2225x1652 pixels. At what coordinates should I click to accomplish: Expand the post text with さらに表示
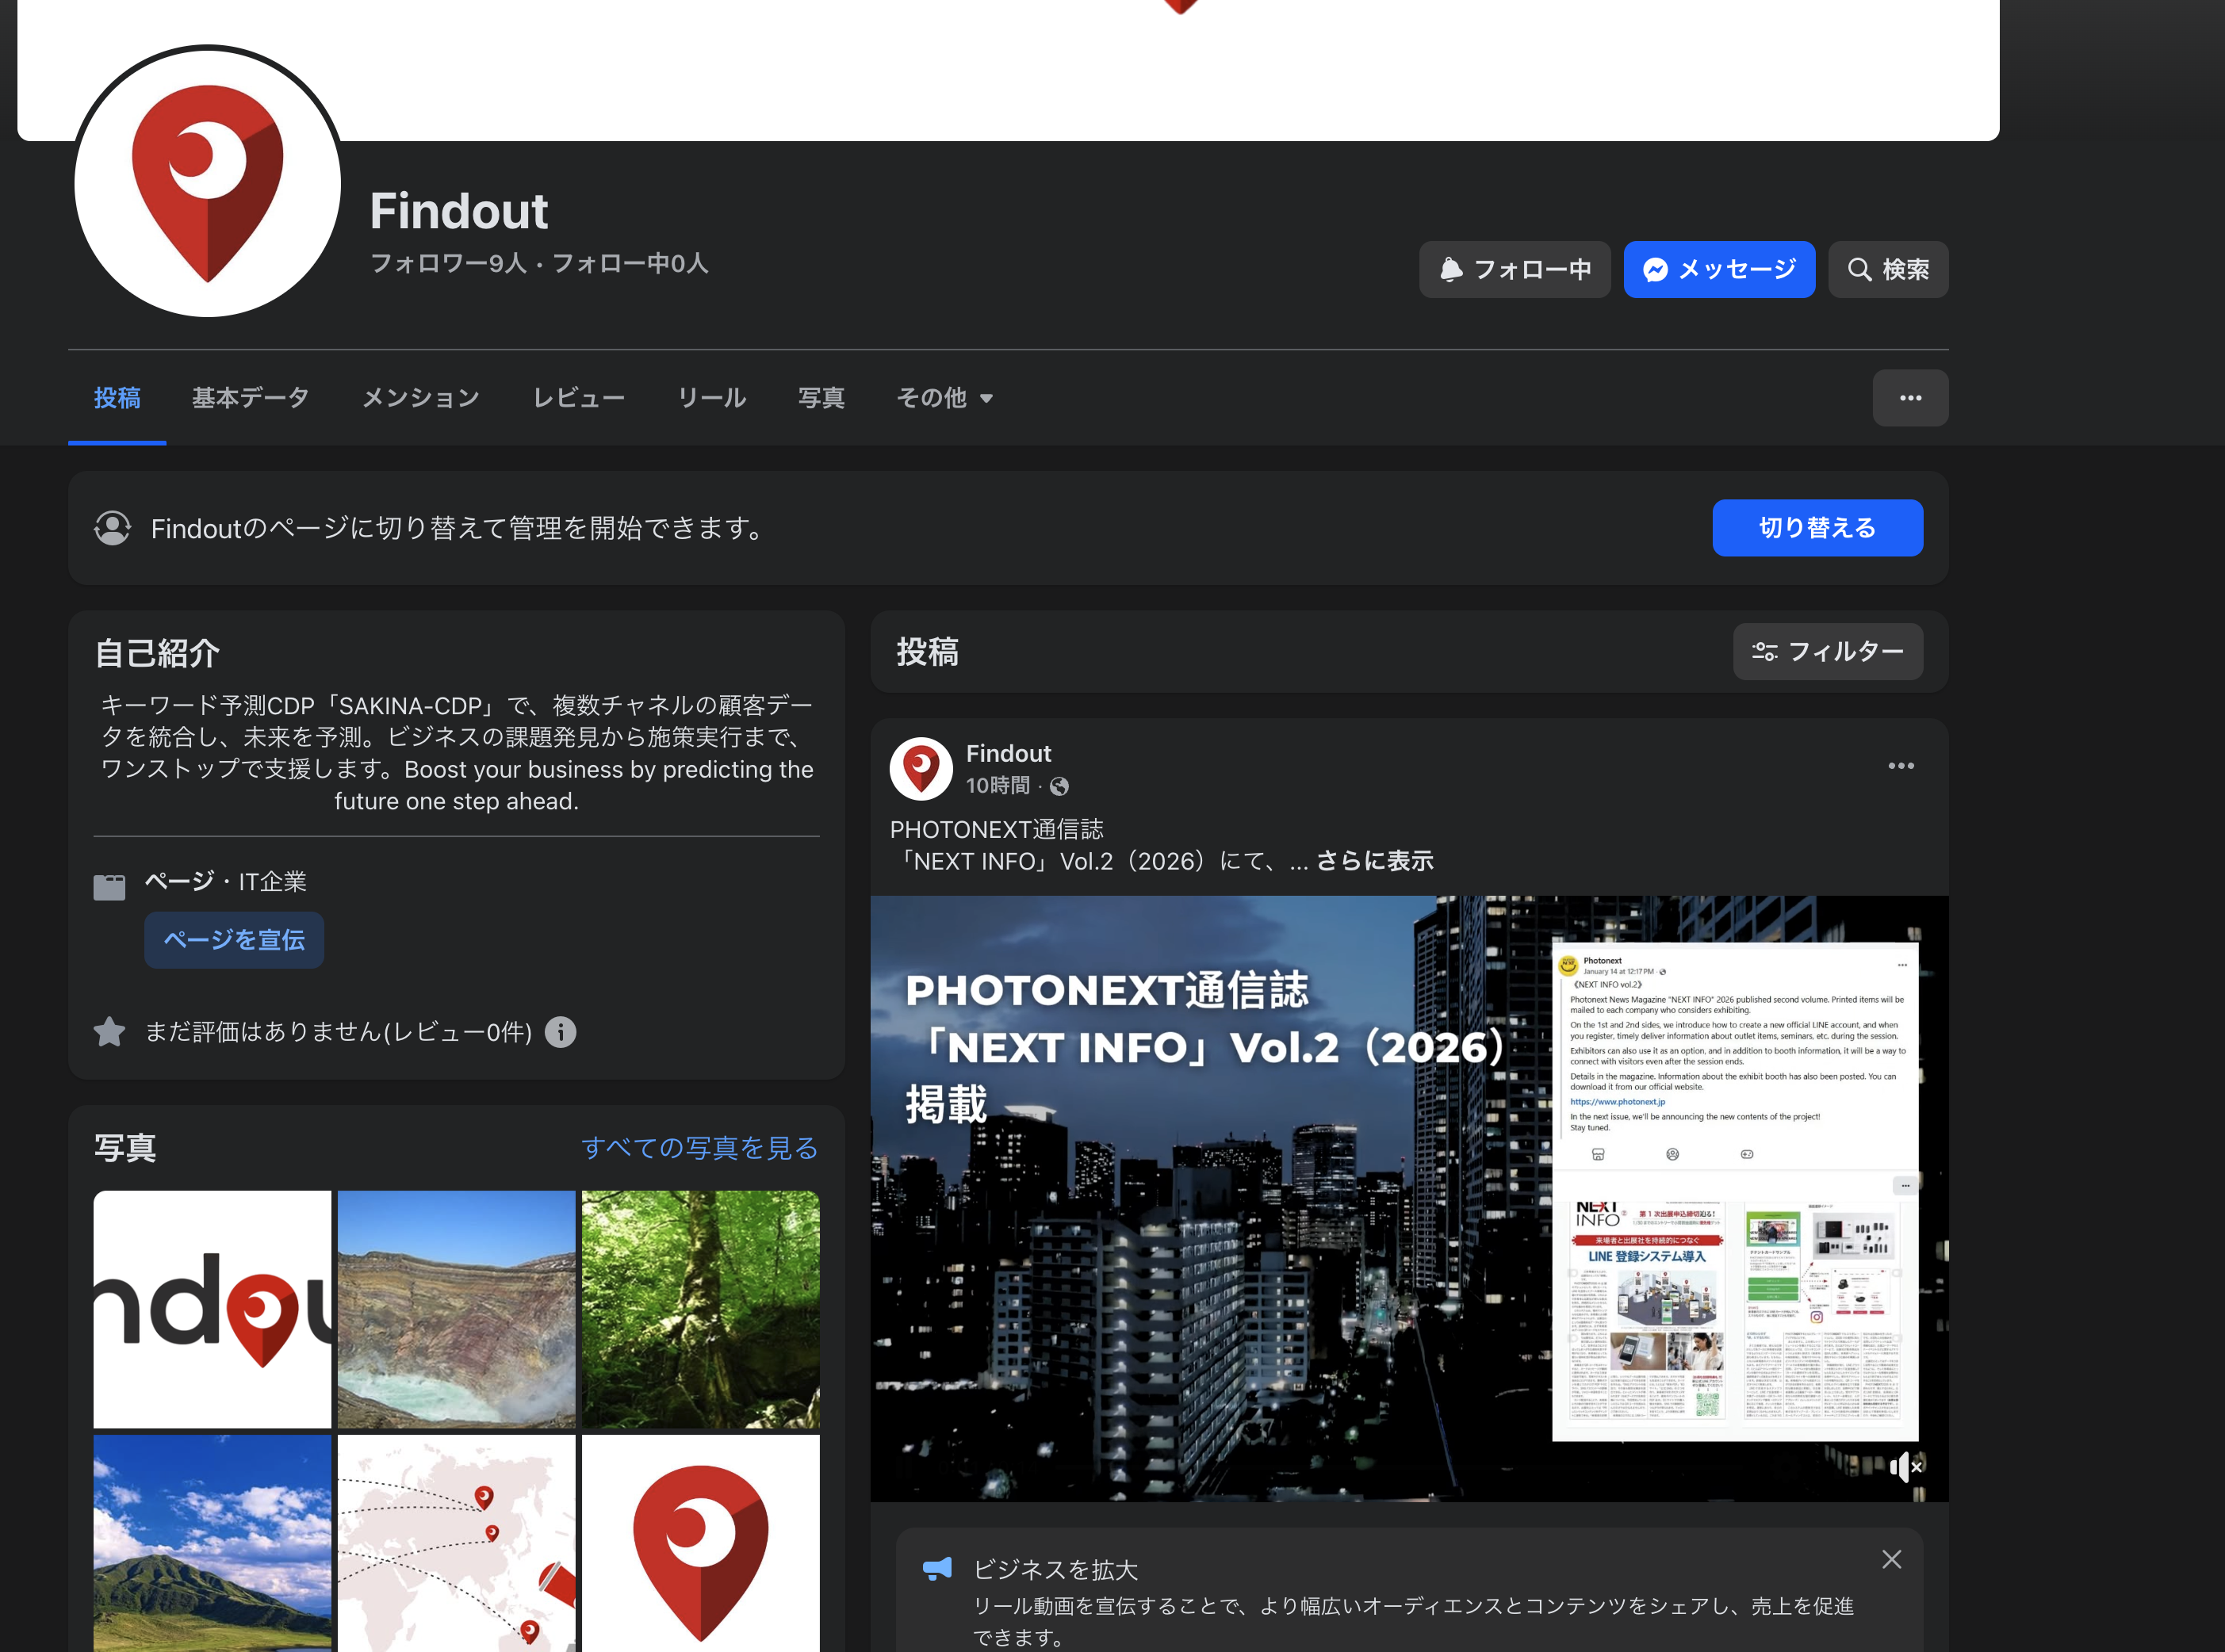coord(1374,860)
